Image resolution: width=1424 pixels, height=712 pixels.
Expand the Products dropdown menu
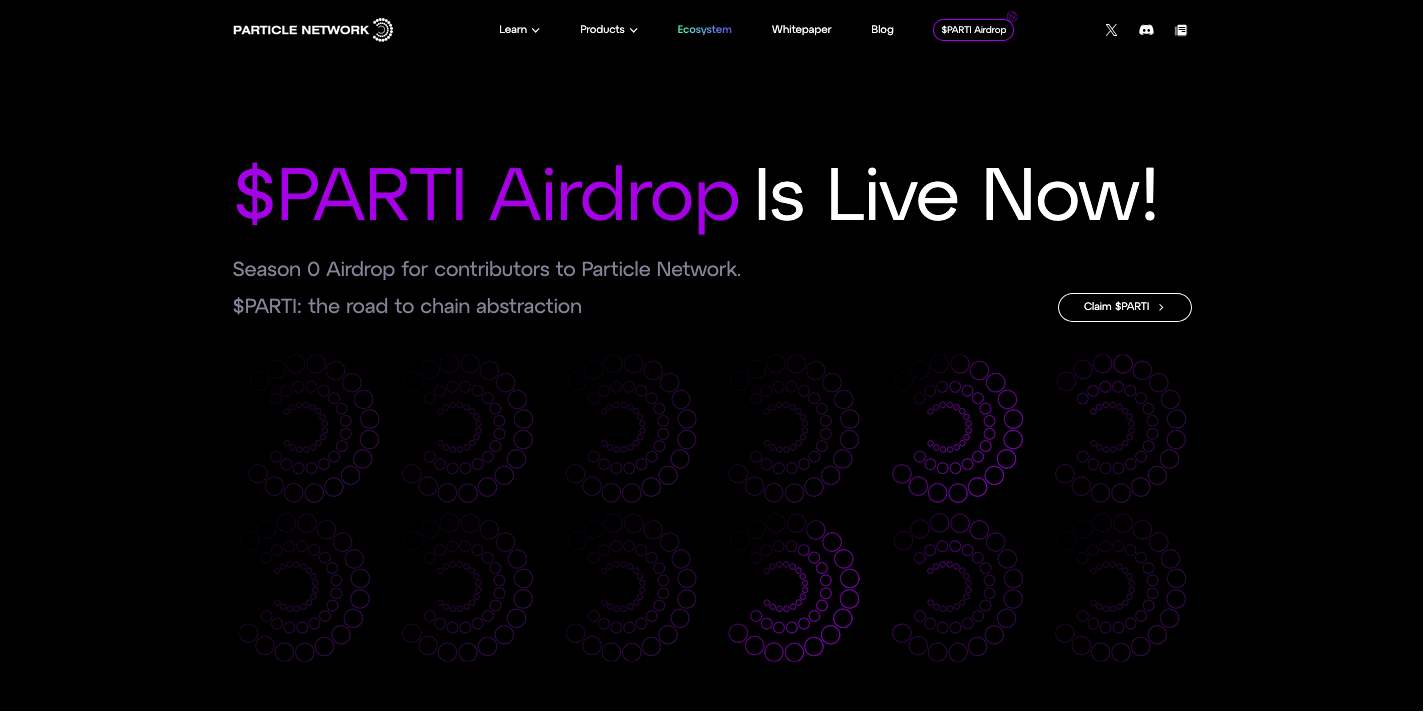pos(608,30)
